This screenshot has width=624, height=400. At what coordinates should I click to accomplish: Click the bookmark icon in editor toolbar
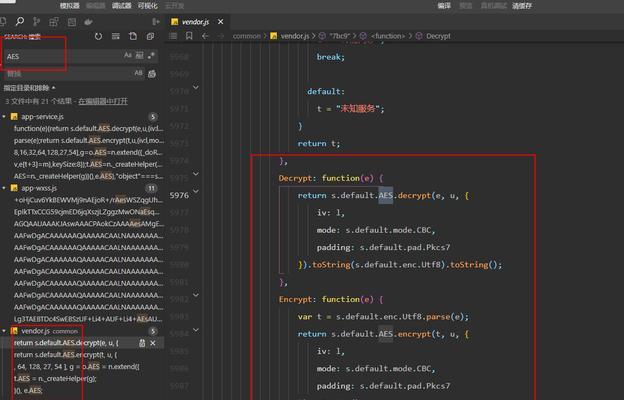click(x=189, y=36)
